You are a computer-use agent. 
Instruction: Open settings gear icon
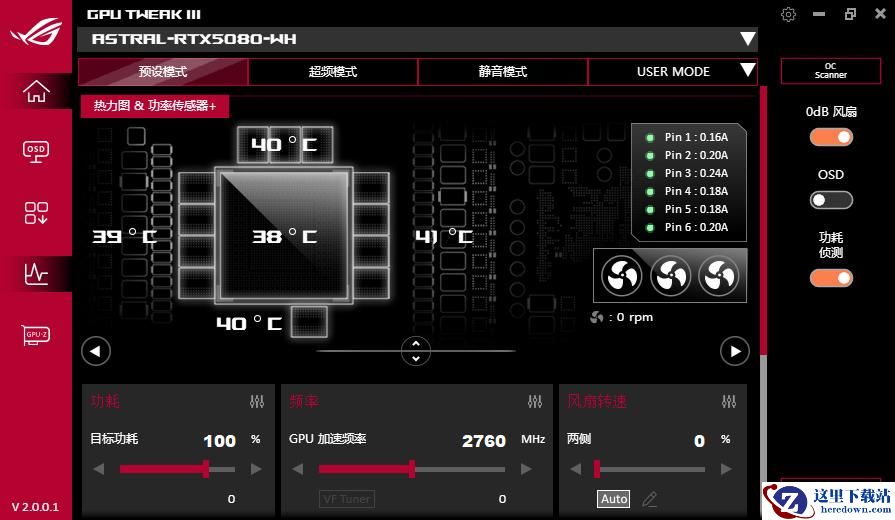(788, 14)
